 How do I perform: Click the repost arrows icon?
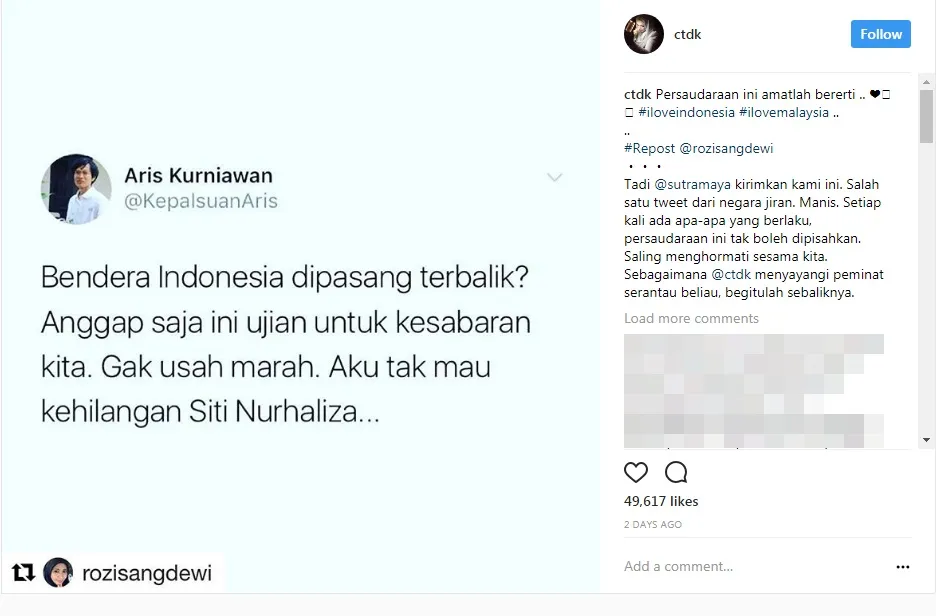[23, 572]
